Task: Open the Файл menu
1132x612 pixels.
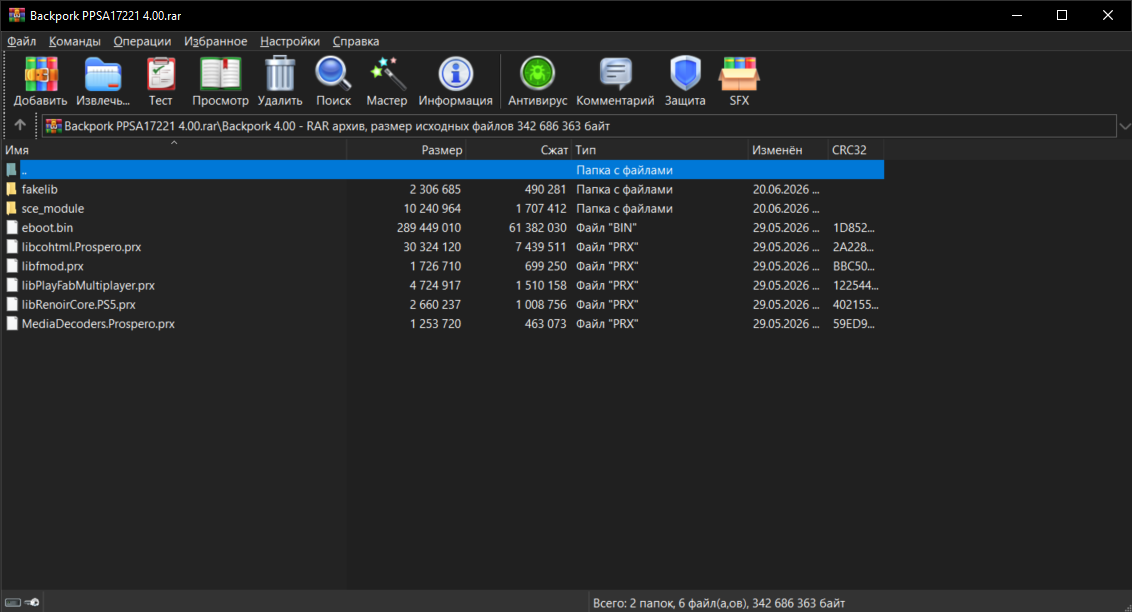Action: pyautogui.click(x=22, y=41)
